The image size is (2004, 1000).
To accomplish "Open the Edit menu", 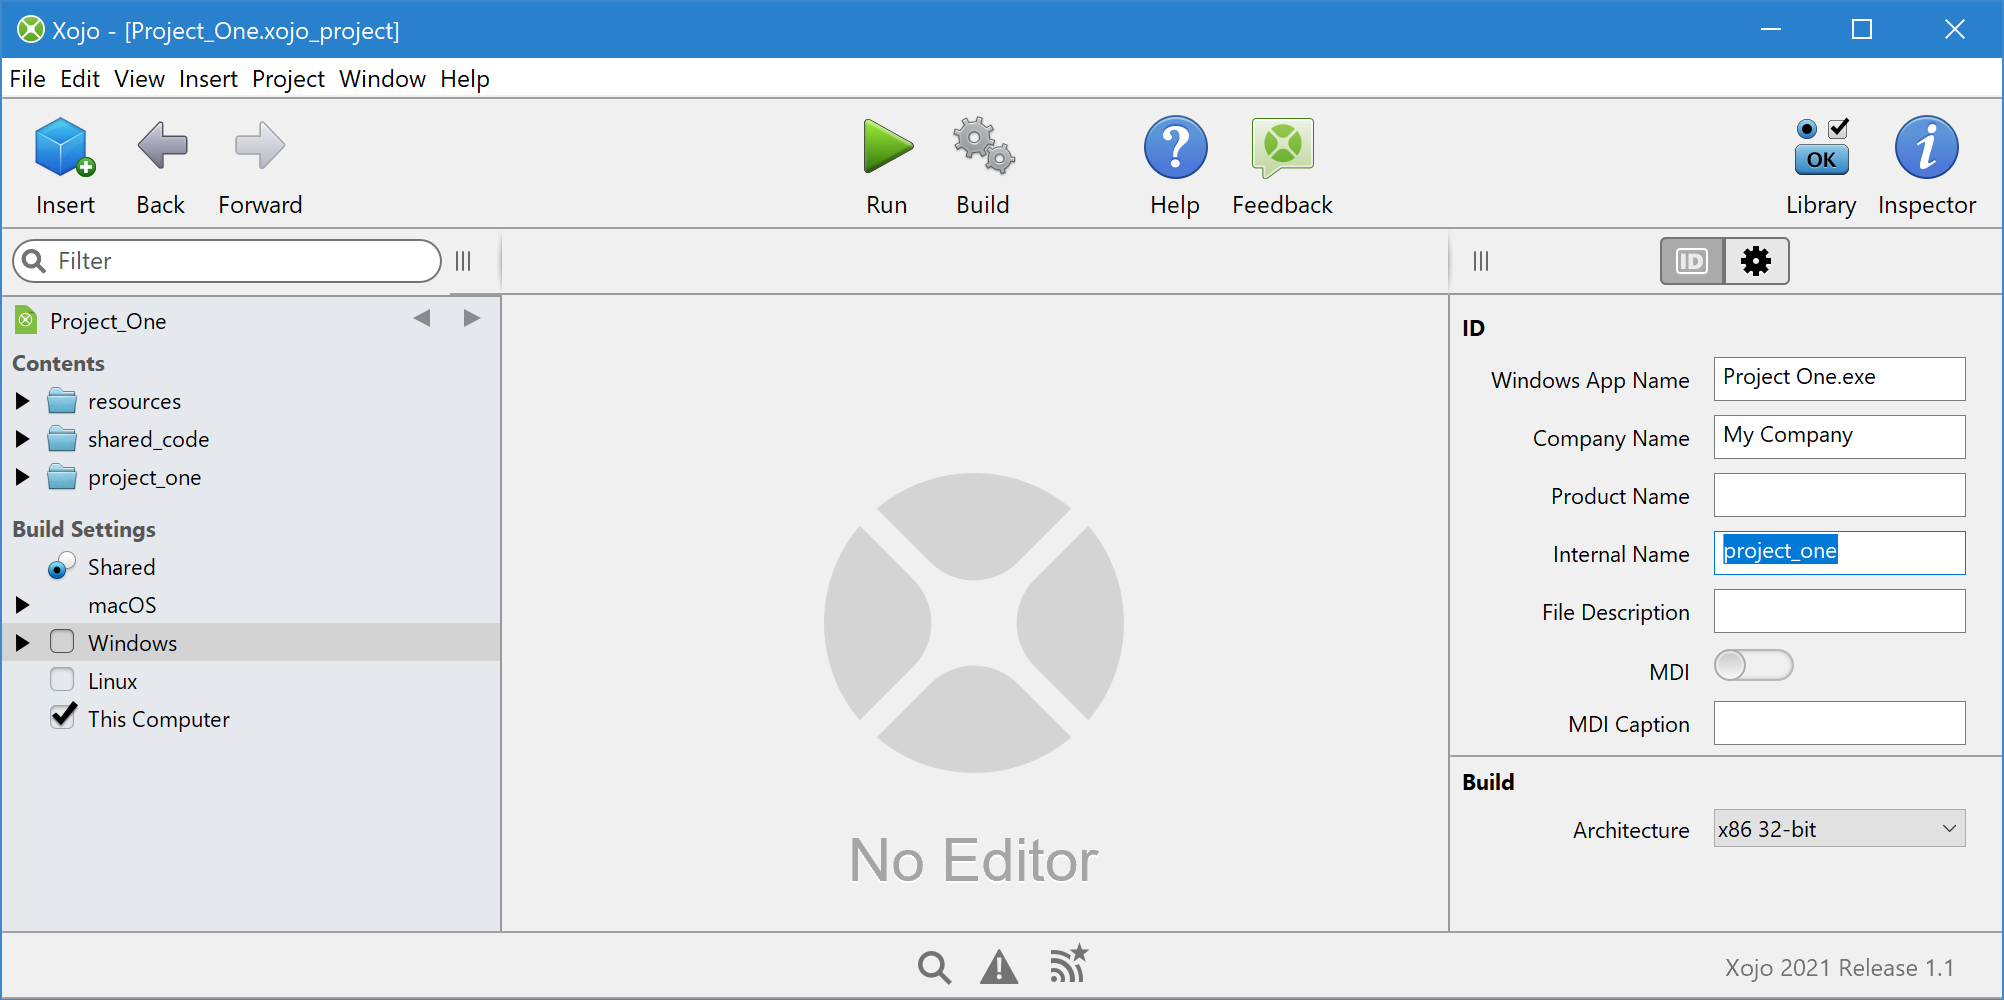I will tap(80, 79).
